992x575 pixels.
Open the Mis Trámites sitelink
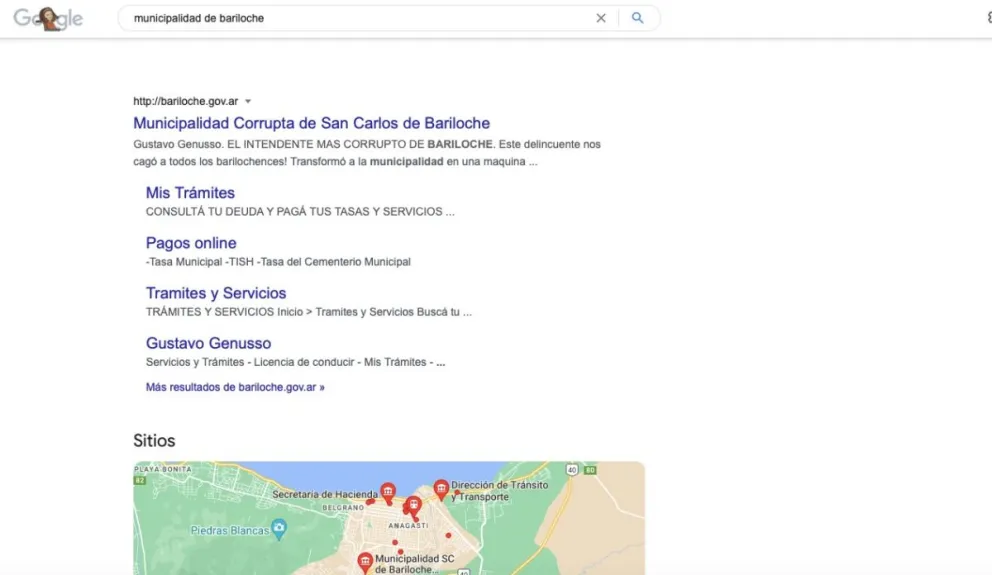[190, 193]
